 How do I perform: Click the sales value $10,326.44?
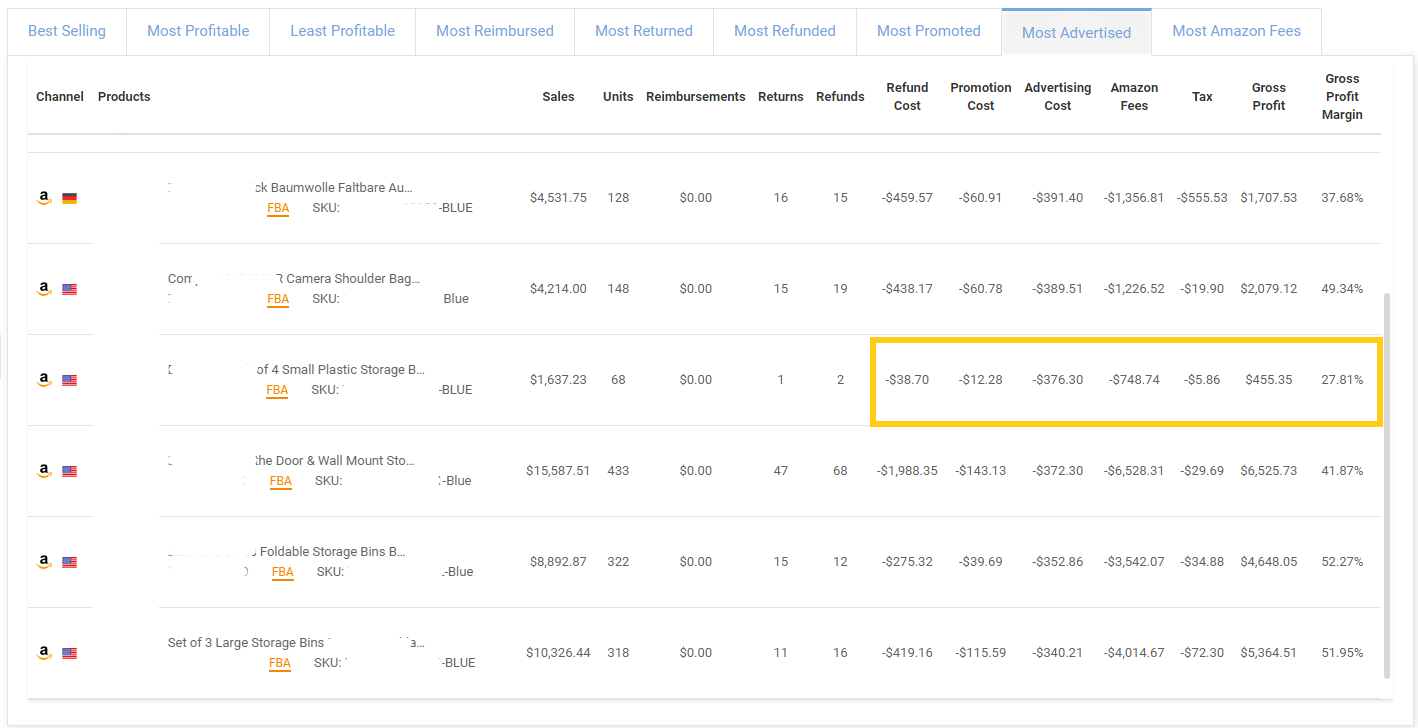(x=558, y=653)
